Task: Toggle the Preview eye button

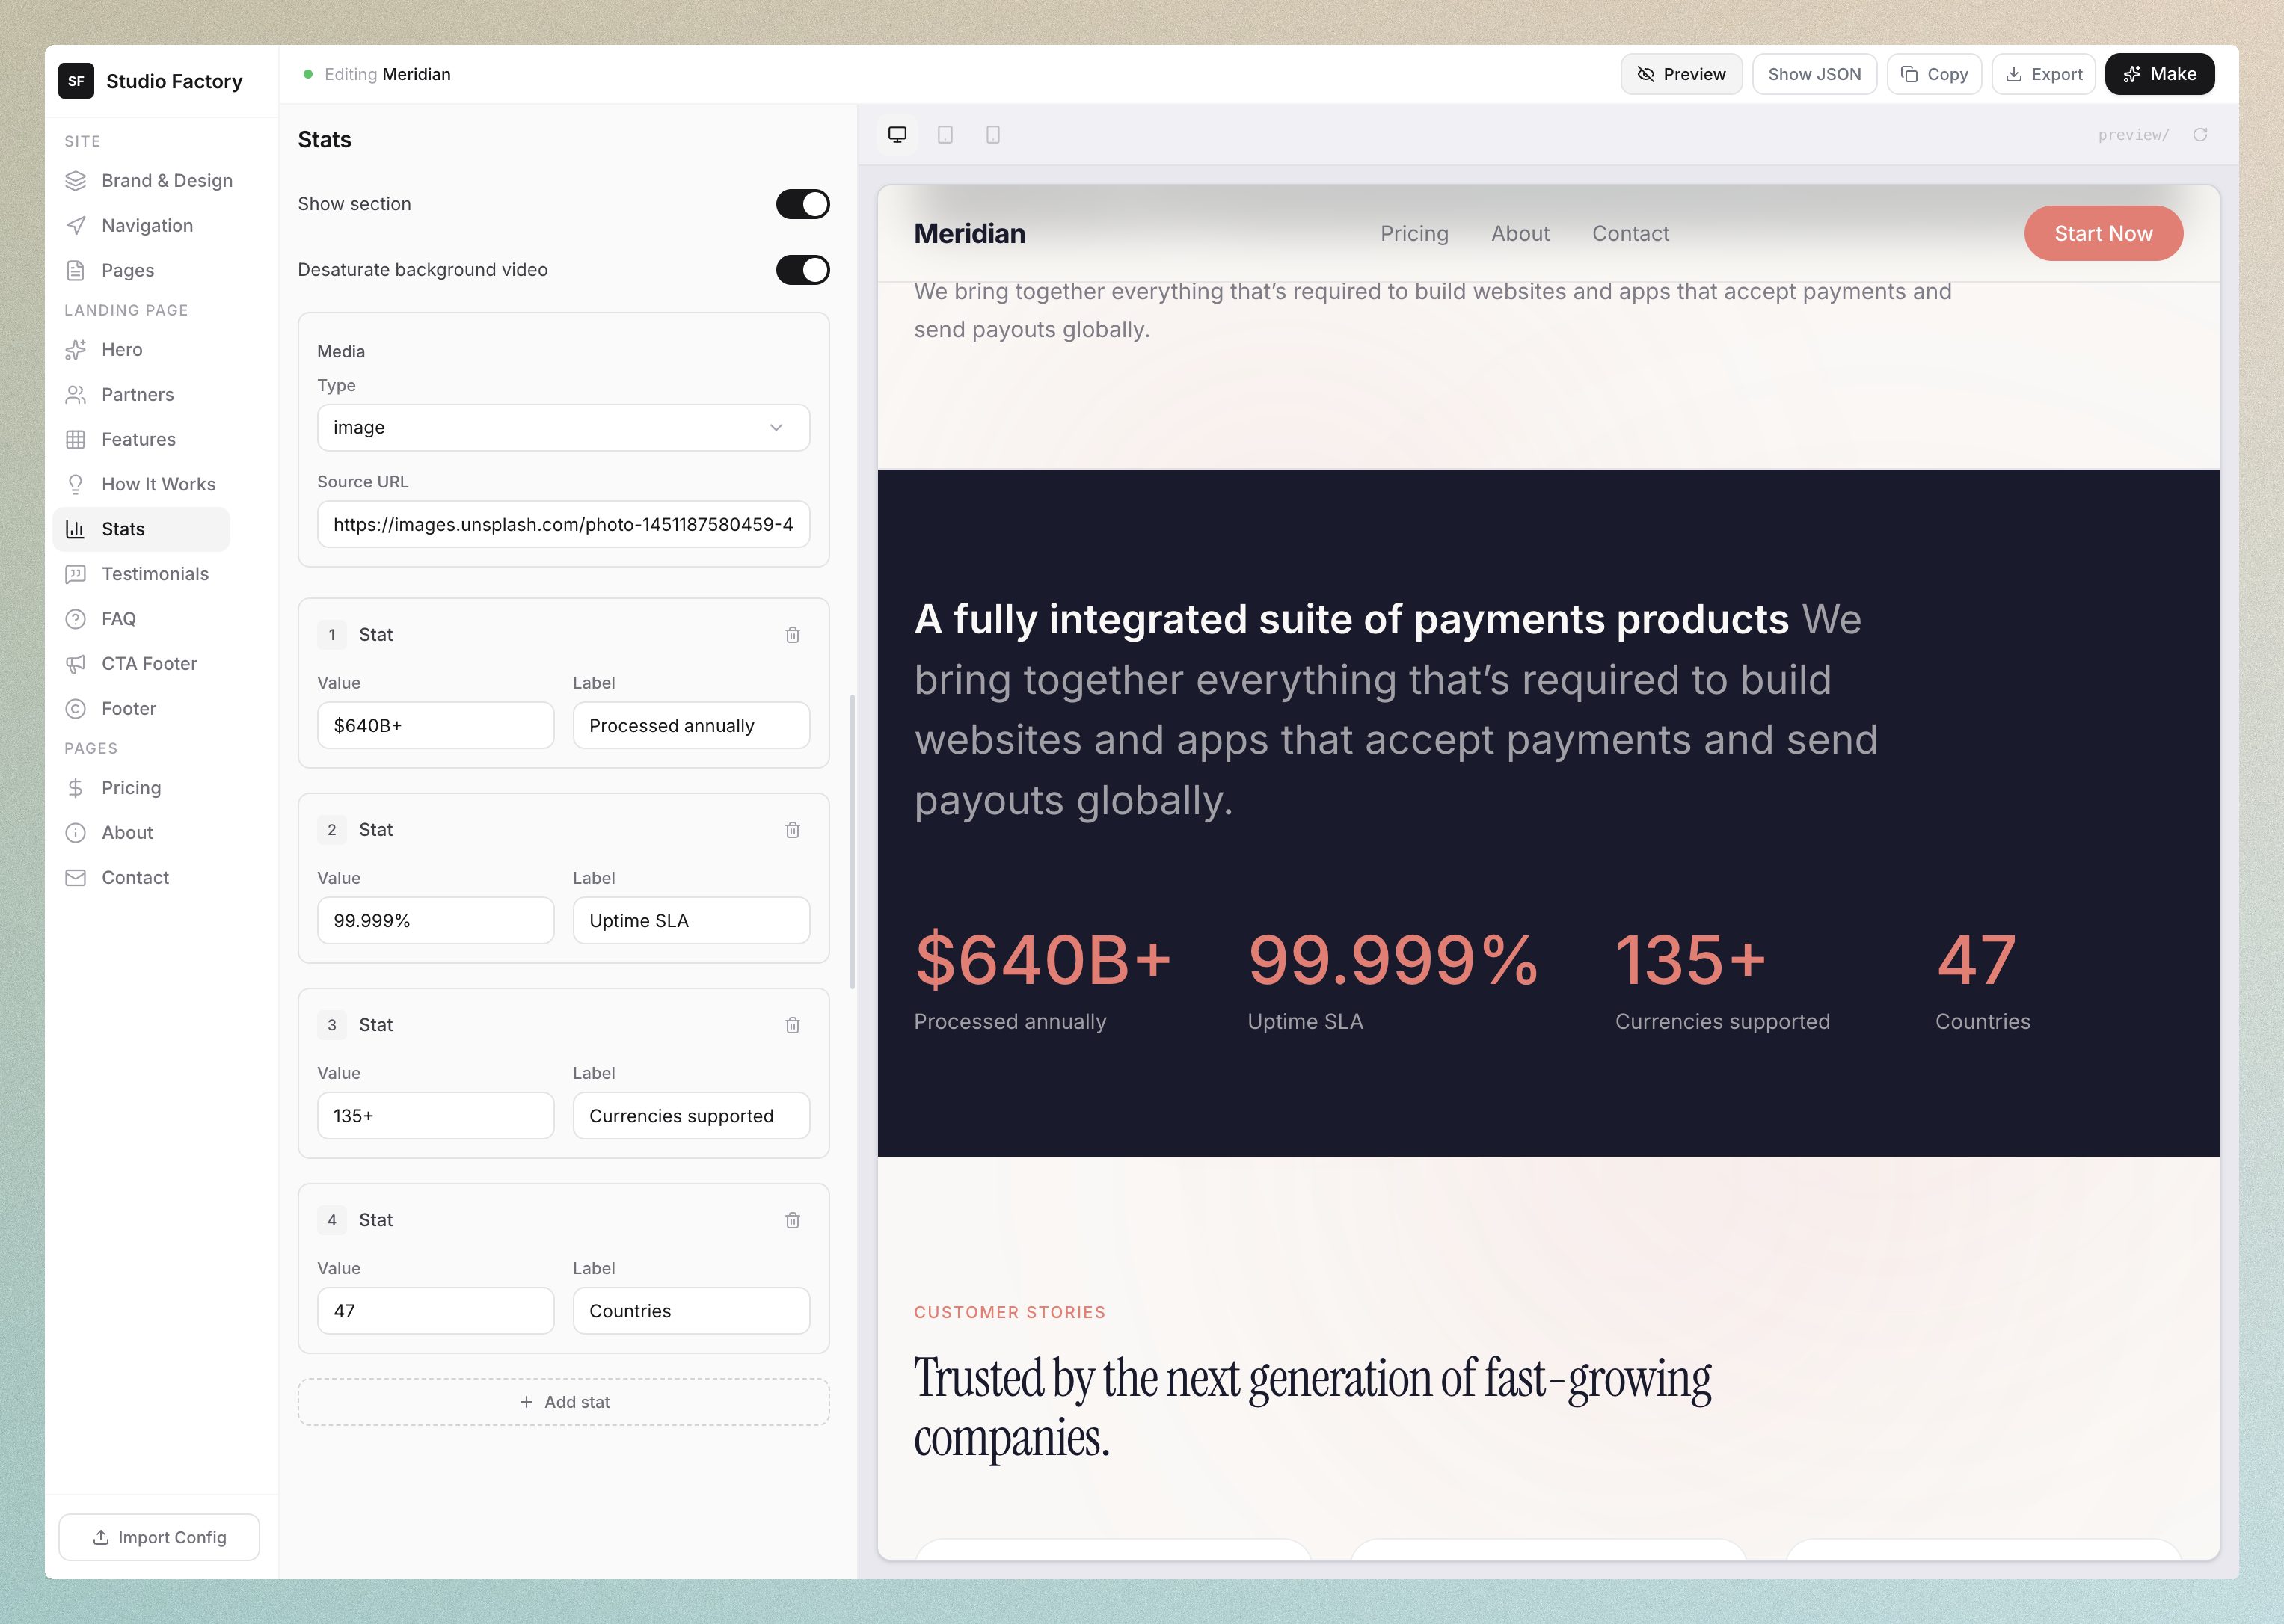Action: point(1681,74)
